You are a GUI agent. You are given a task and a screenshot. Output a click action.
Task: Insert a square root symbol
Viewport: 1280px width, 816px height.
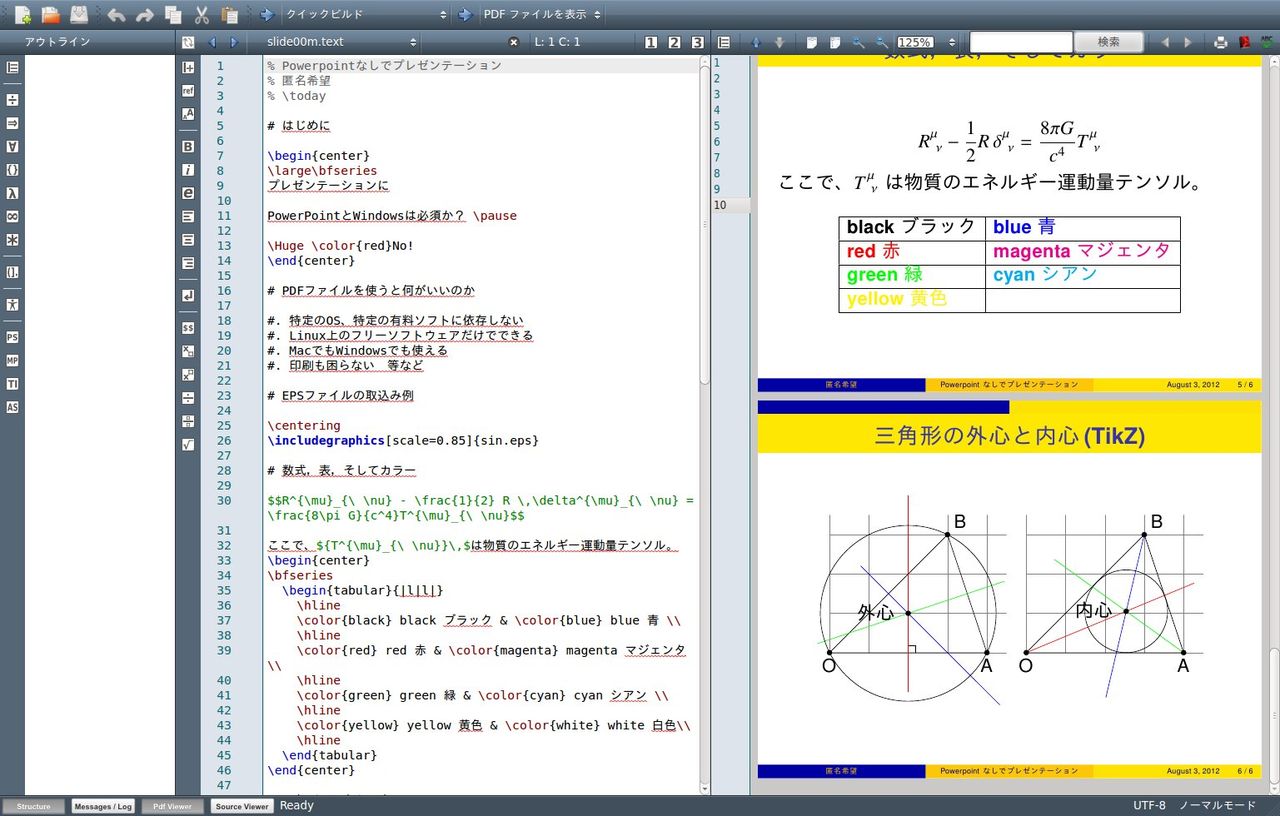[188, 444]
